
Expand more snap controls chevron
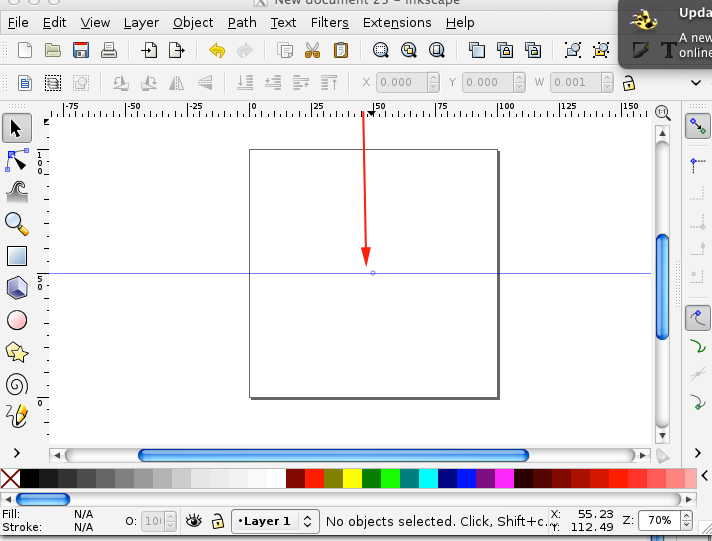click(x=697, y=453)
